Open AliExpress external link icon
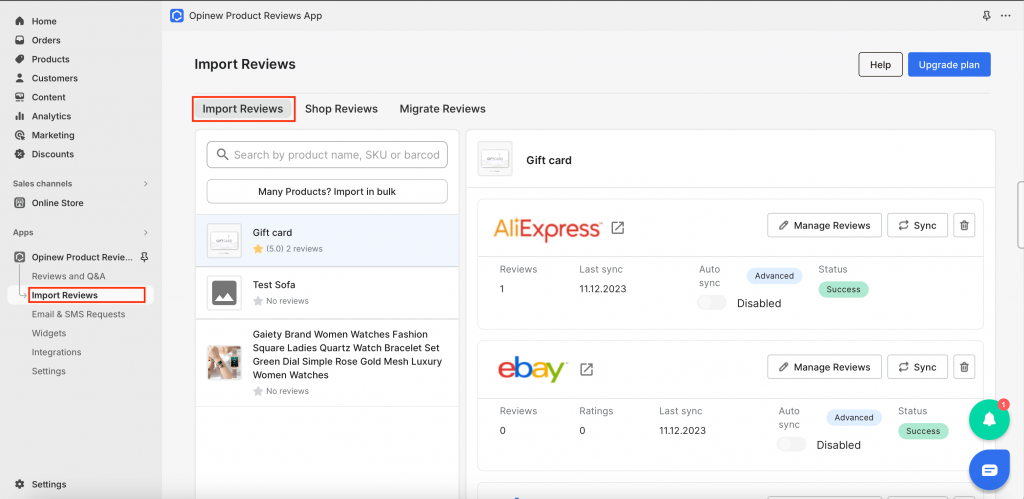Image resolution: width=1024 pixels, height=499 pixels. 618,228
